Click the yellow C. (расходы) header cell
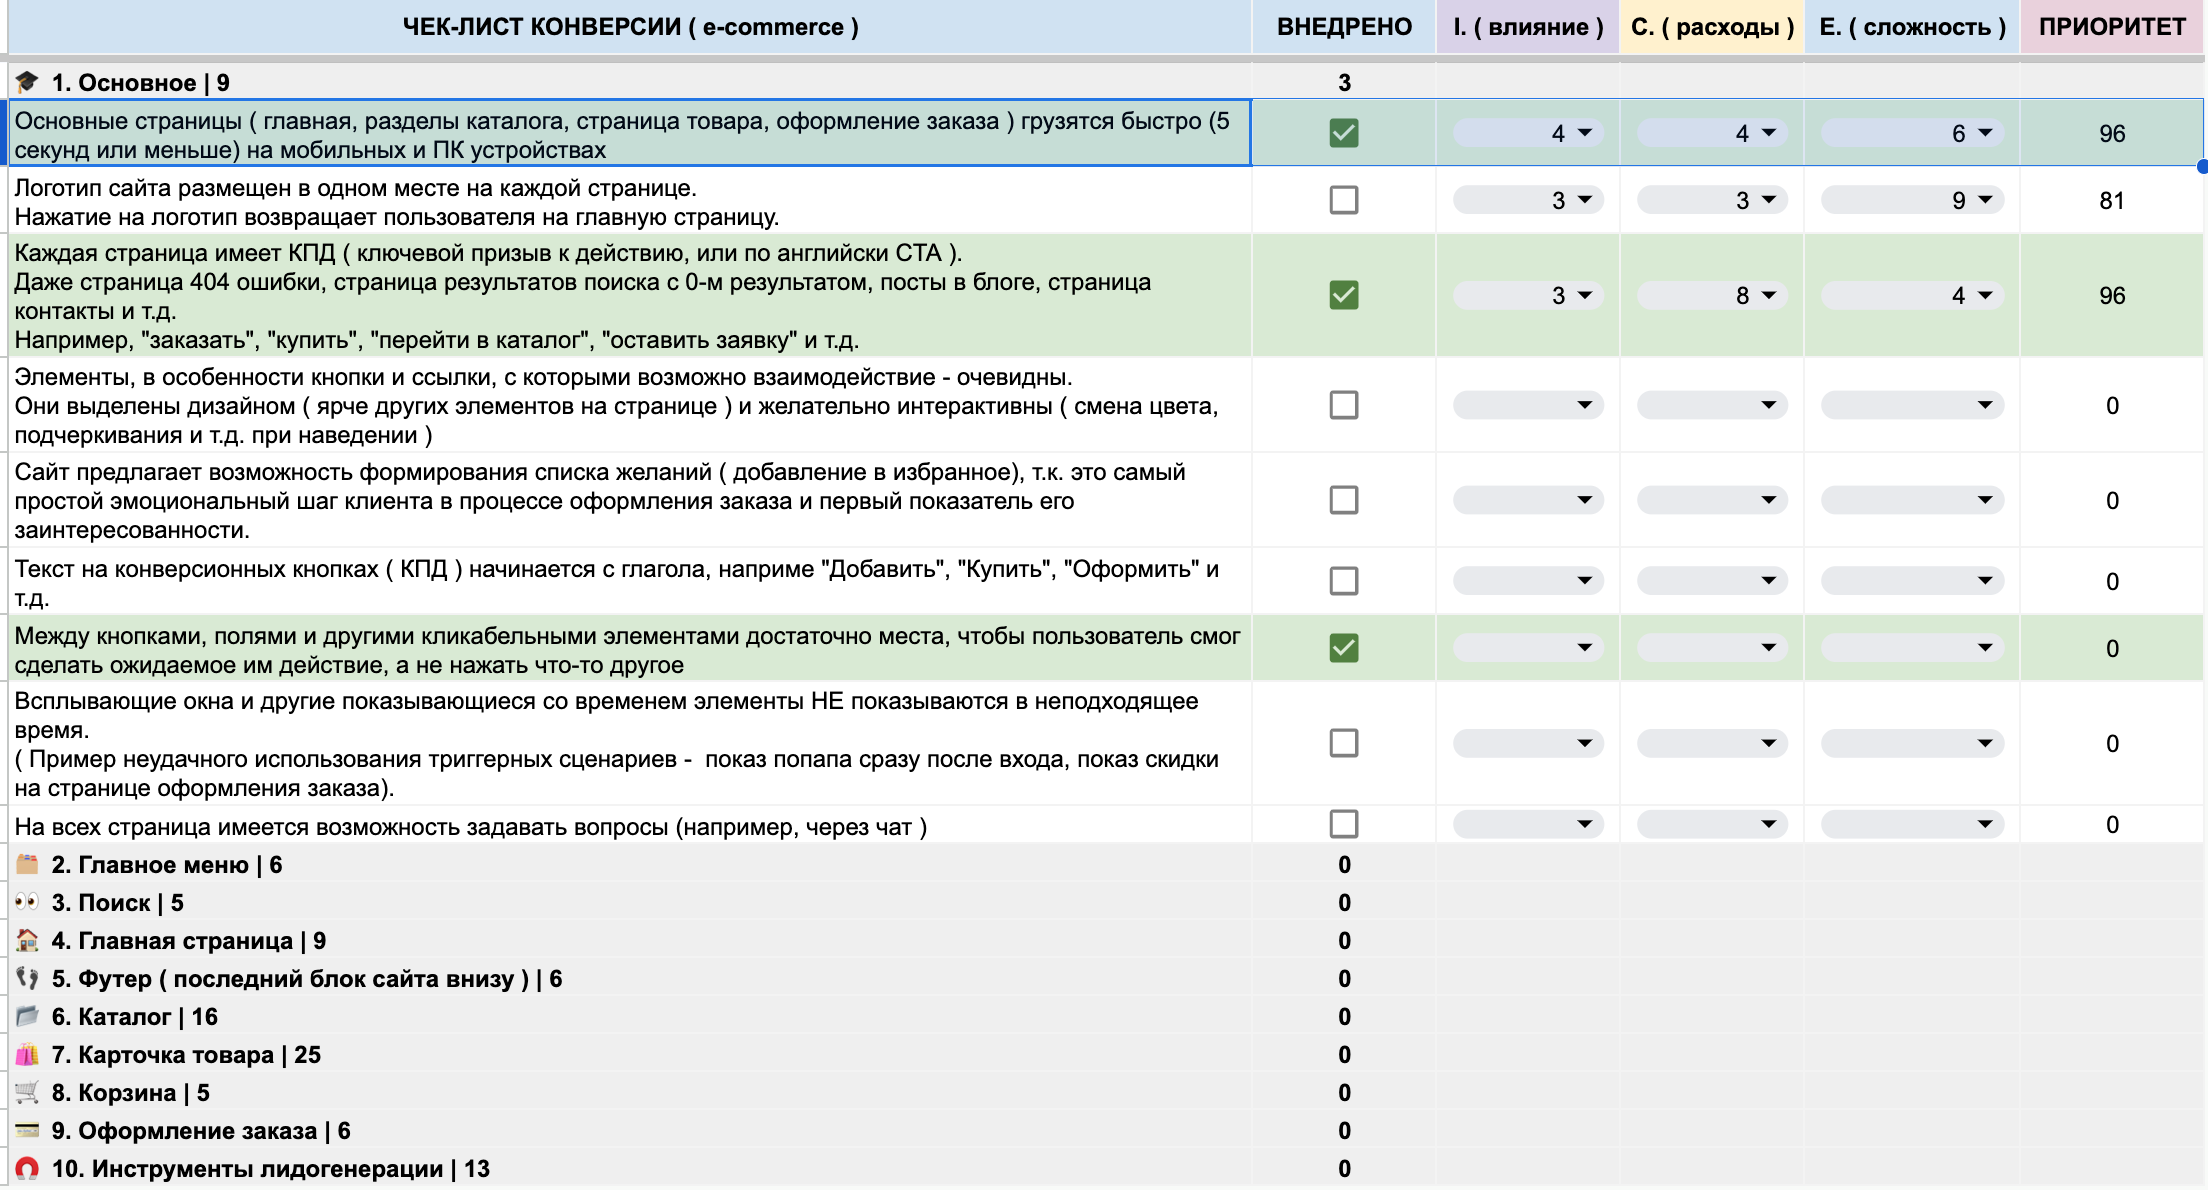 pos(1711,27)
